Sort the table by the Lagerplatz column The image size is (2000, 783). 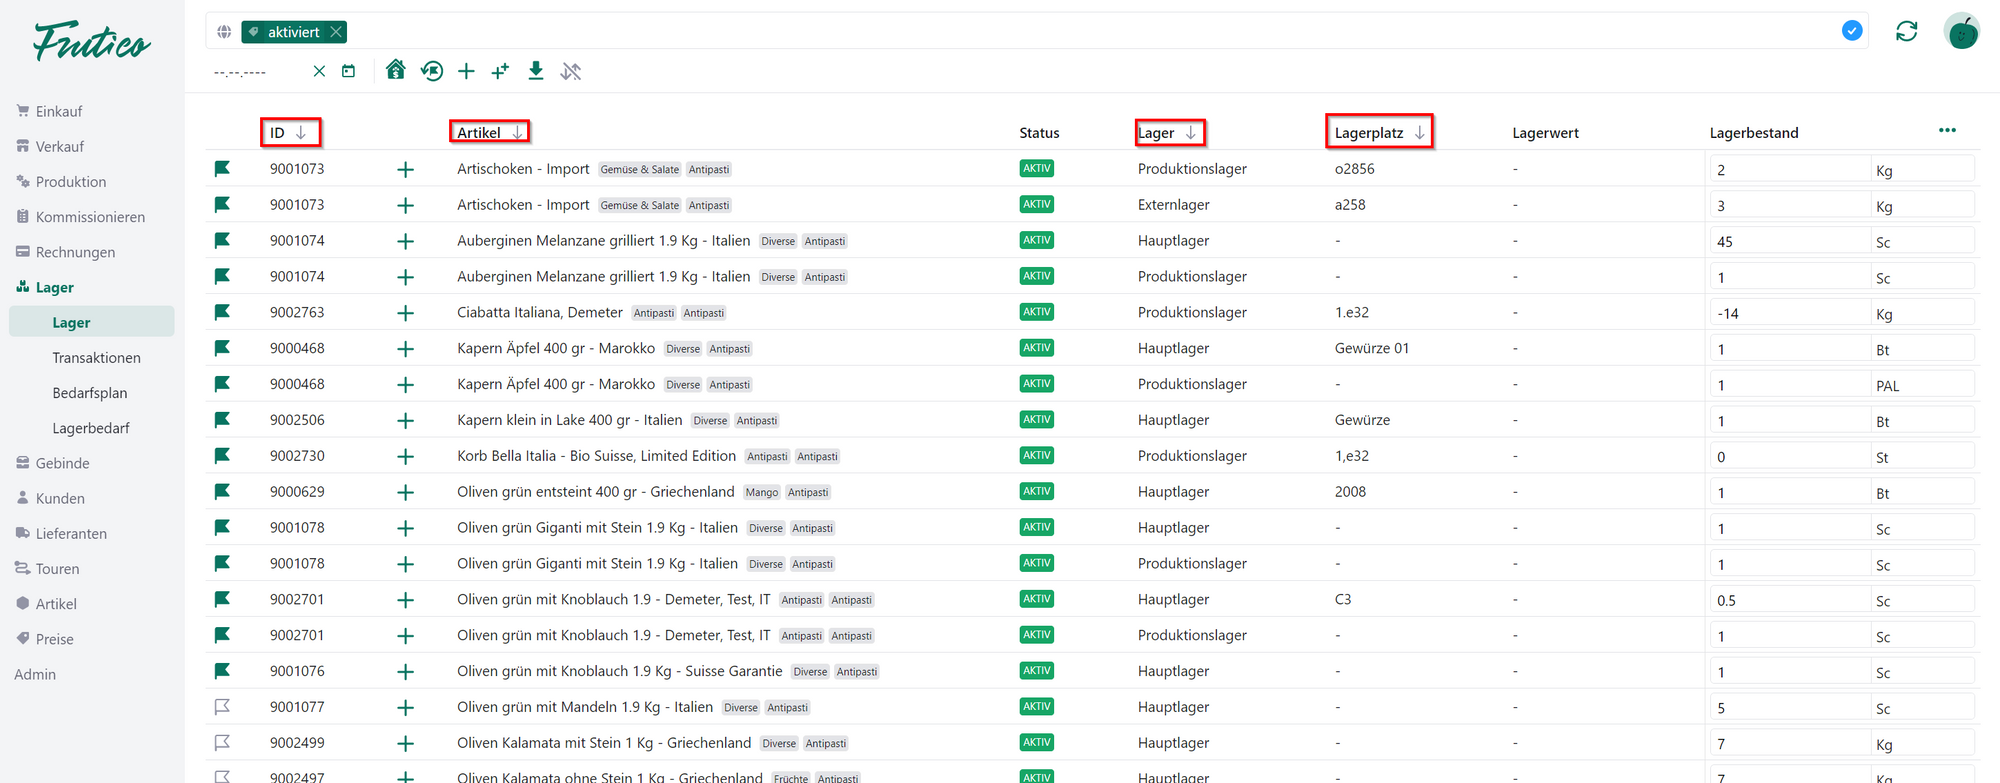pos(1378,132)
